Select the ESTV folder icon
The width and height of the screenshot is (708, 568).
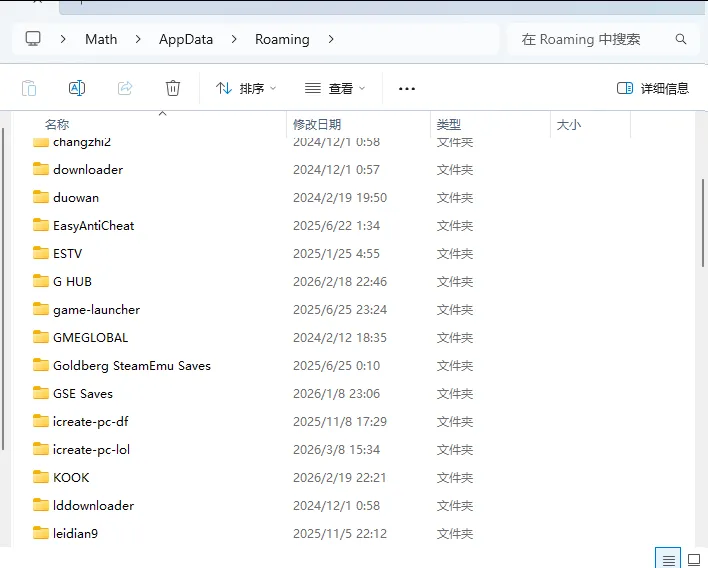(41, 253)
